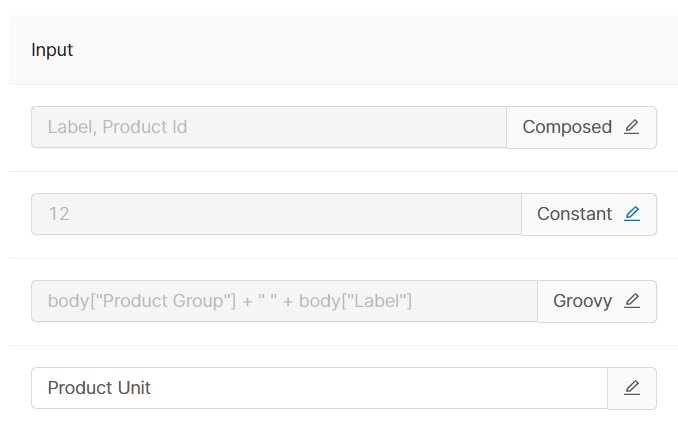
Task: Open the Composed input type editor
Action: click(581, 127)
